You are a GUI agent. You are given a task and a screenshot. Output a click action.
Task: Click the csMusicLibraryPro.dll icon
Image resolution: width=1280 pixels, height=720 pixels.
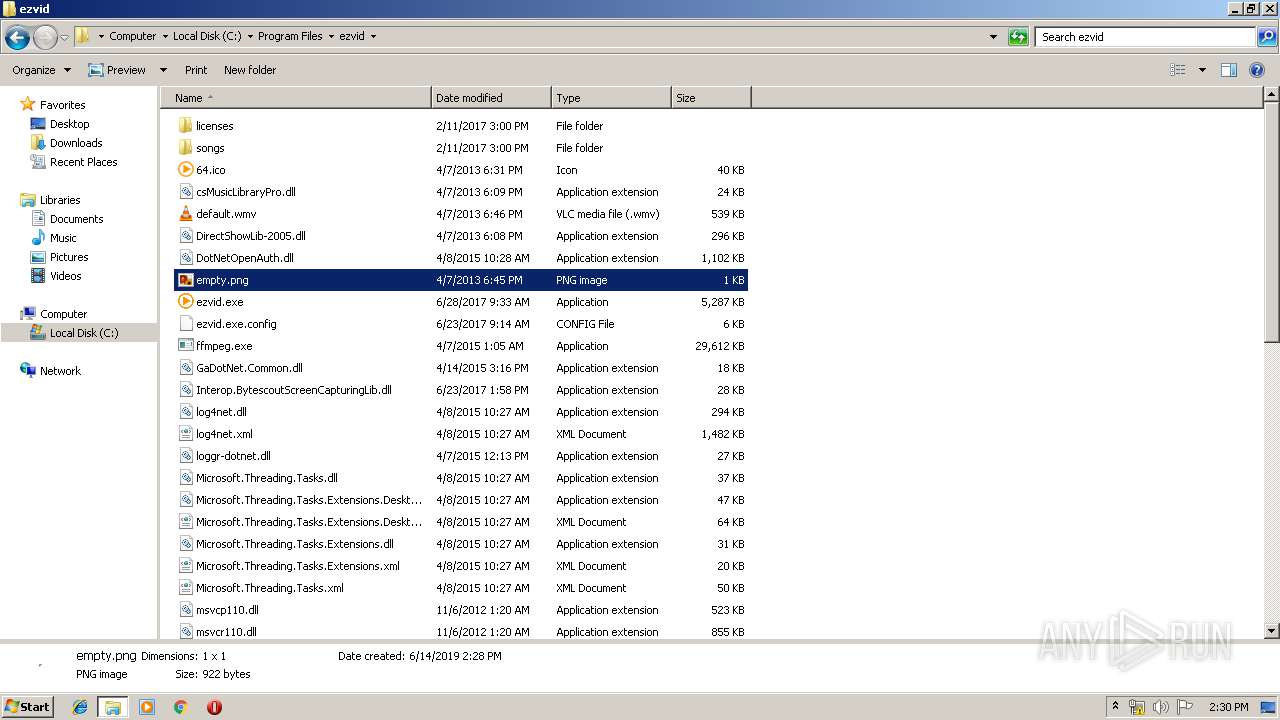tap(185, 192)
